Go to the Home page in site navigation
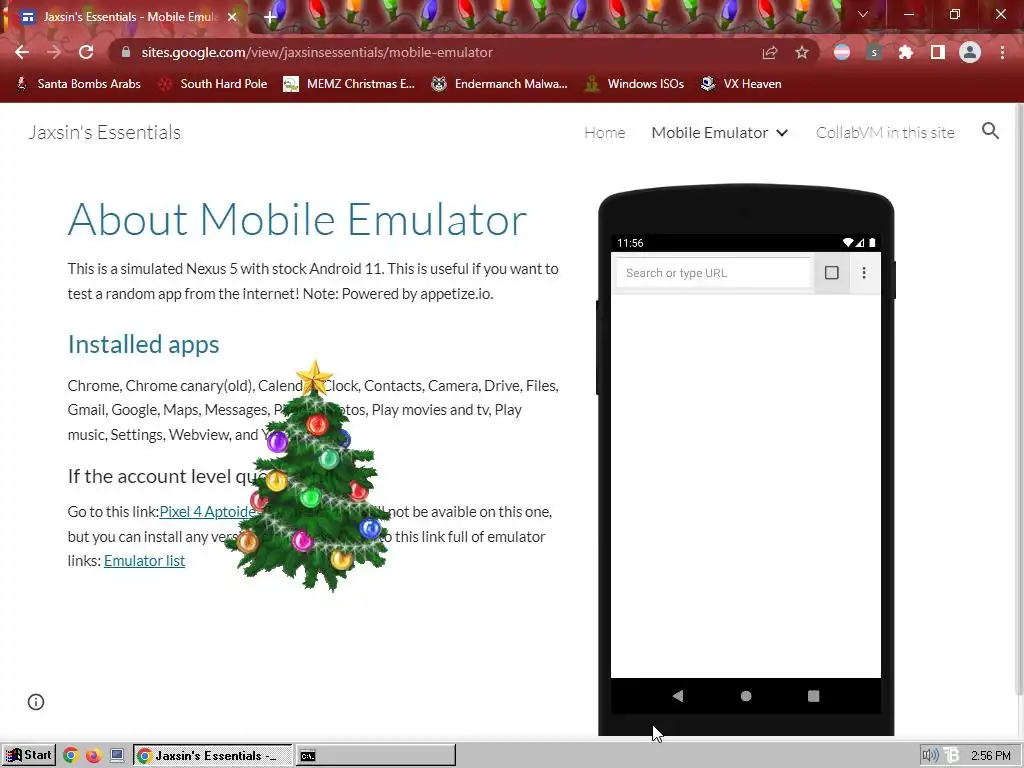The image size is (1024, 768). pyautogui.click(x=605, y=133)
